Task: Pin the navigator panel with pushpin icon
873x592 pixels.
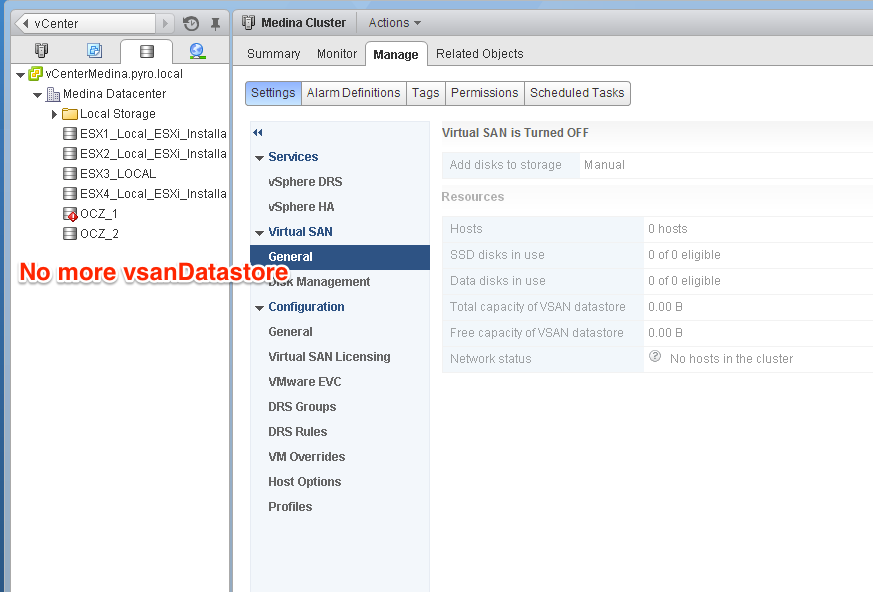Action: point(215,23)
